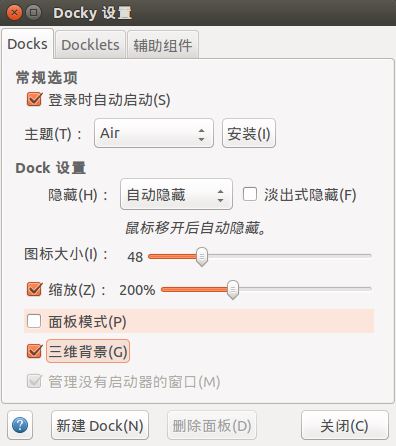Screen dimensions: 396x446
Task: Click the 图标大小 icon size slider handle
Action: 202,257
